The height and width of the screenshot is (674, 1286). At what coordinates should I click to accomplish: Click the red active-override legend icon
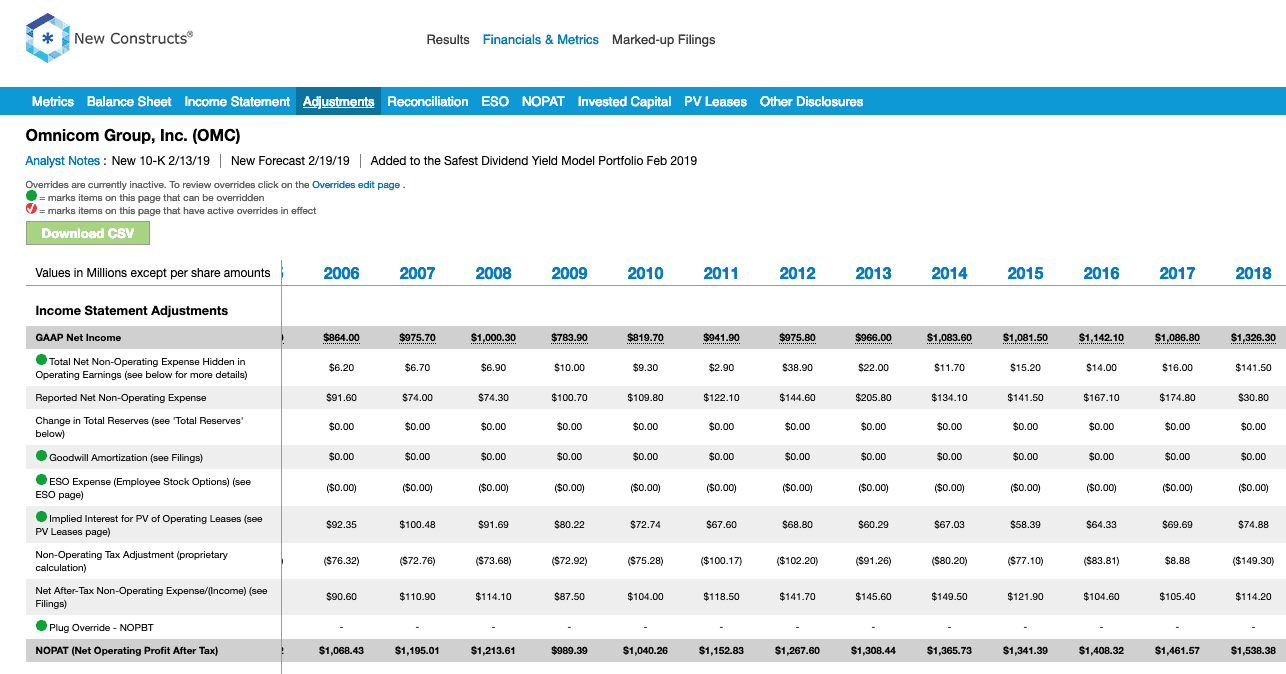point(31,210)
